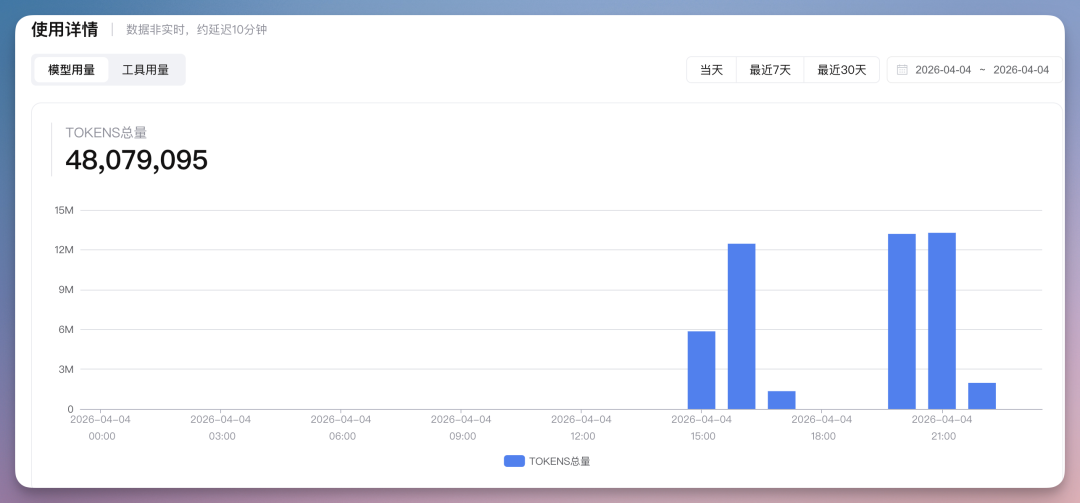Select the 16:00 bar above 12M tokens
Image resolution: width=1080 pixels, height=503 pixels.
coord(741,326)
